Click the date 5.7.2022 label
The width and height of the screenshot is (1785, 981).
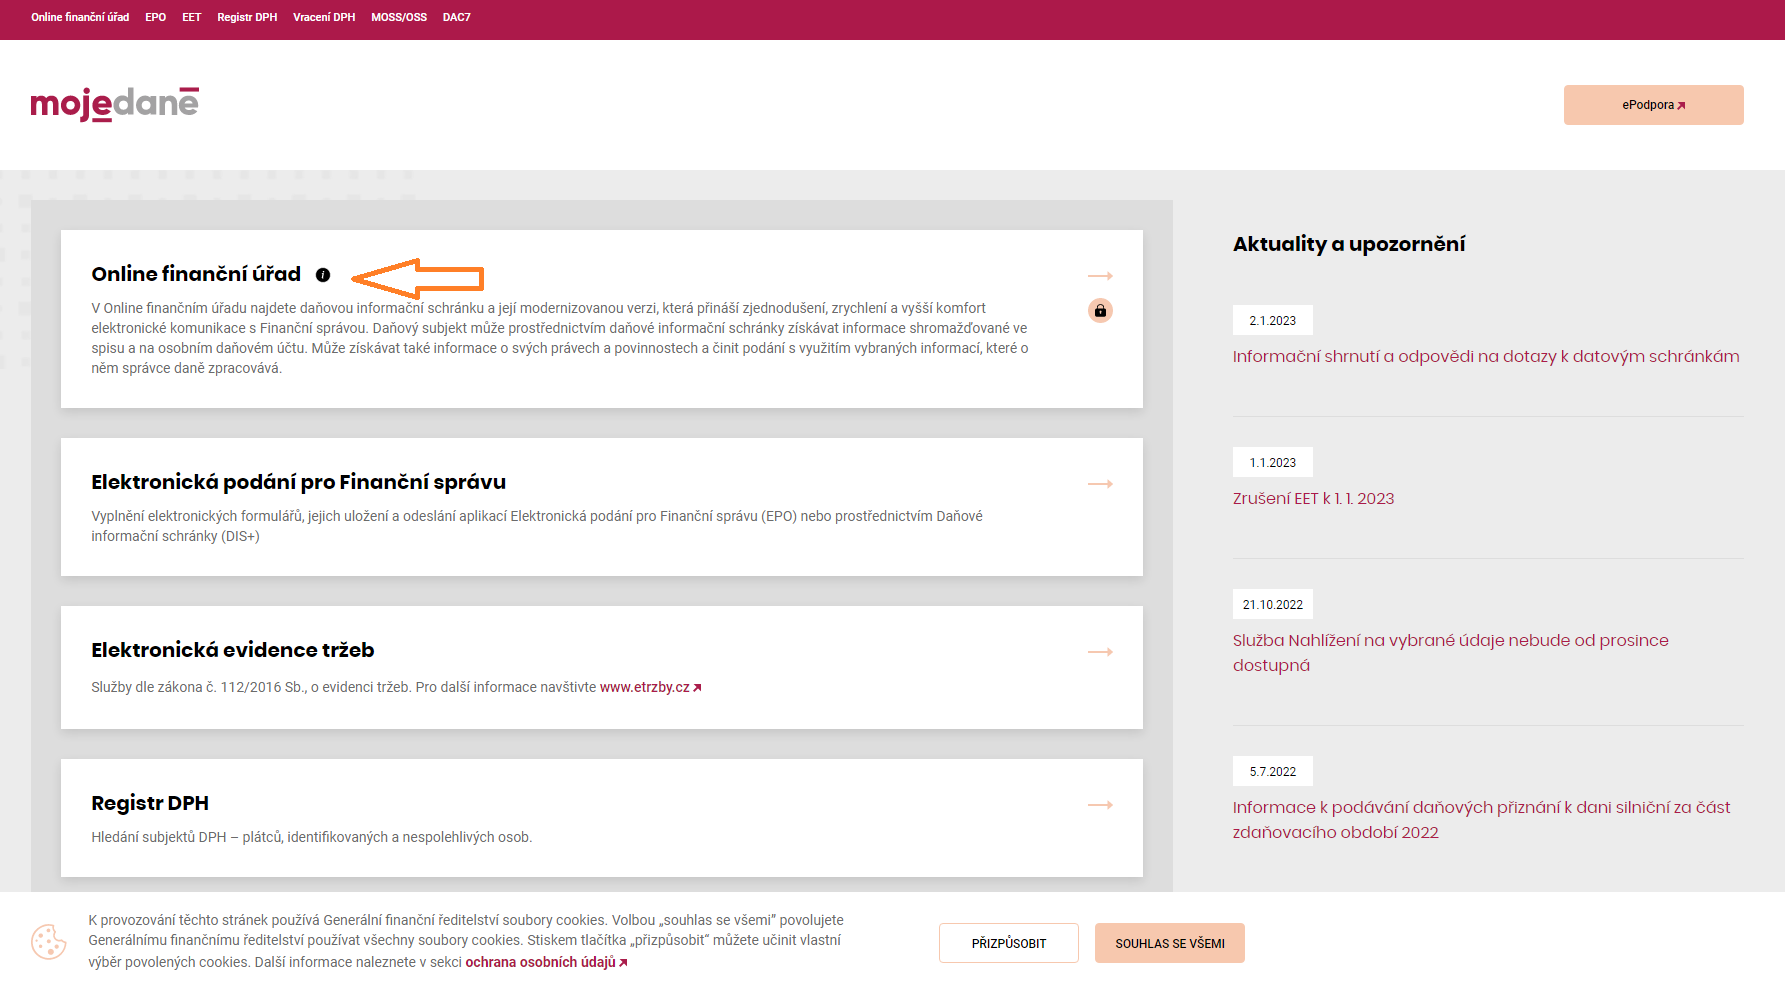pyautogui.click(x=1272, y=772)
